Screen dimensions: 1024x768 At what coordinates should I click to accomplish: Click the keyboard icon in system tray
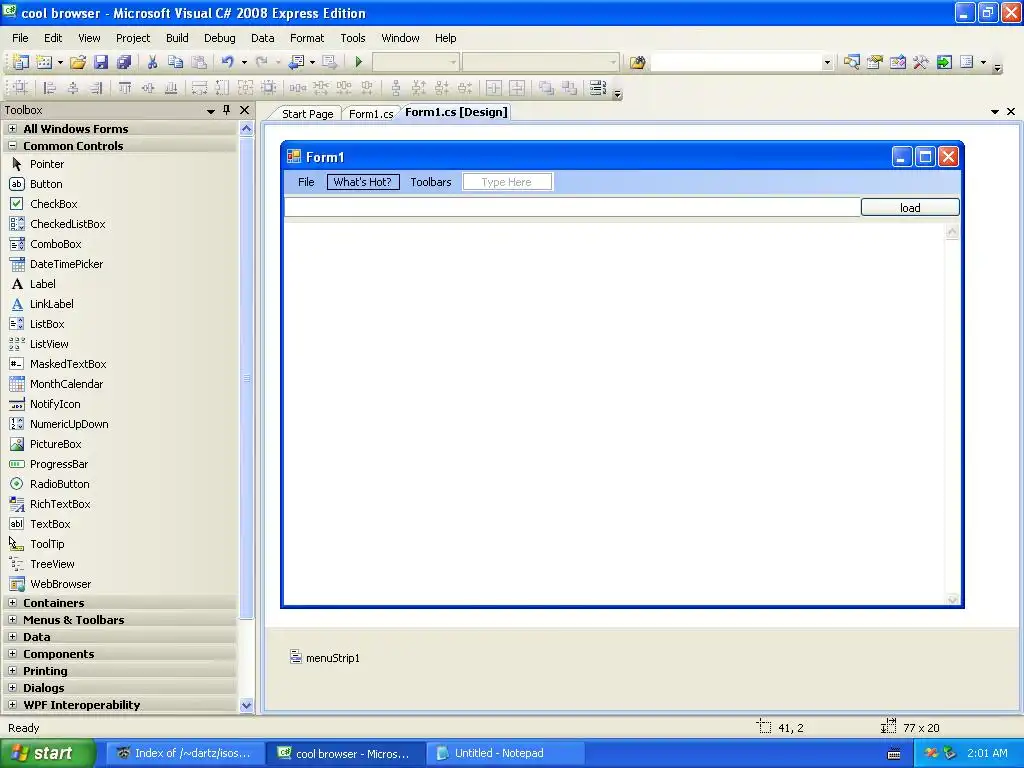click(x=894, y=754)
